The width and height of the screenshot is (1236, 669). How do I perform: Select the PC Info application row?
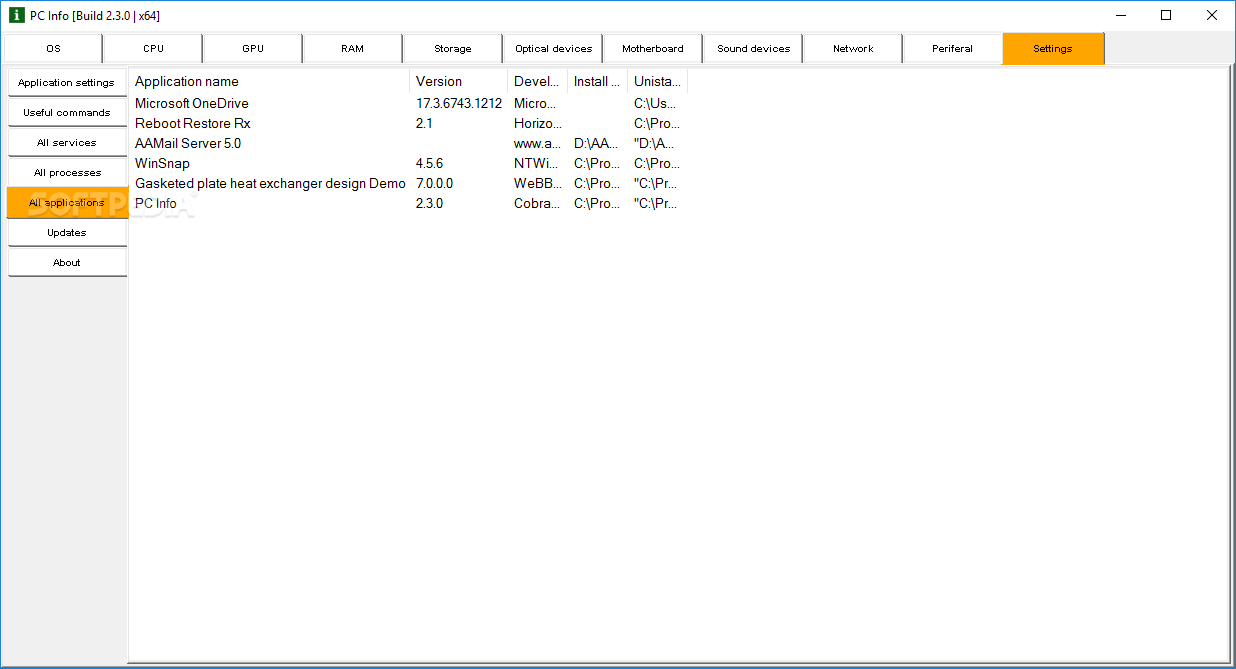point(408,203)
